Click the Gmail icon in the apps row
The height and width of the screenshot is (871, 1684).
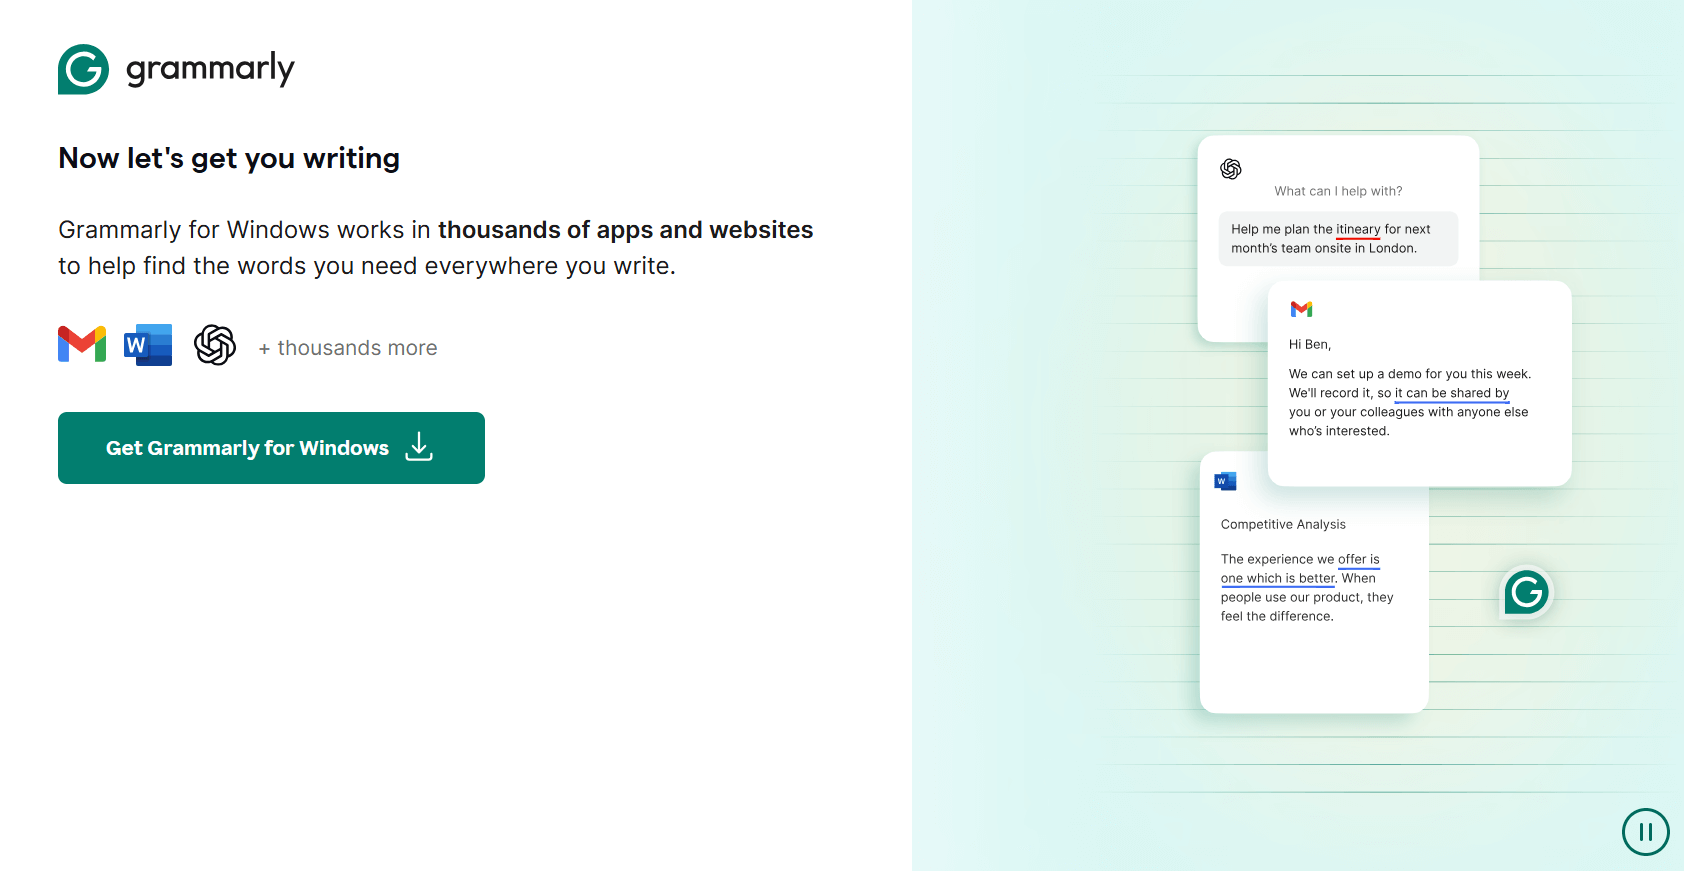click(x=82, y=345)
